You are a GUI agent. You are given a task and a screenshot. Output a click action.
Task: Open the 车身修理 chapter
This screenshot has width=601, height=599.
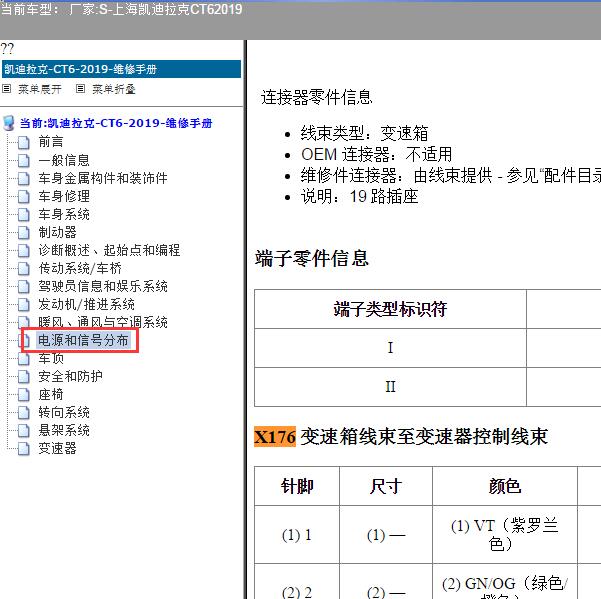(64, 196)
